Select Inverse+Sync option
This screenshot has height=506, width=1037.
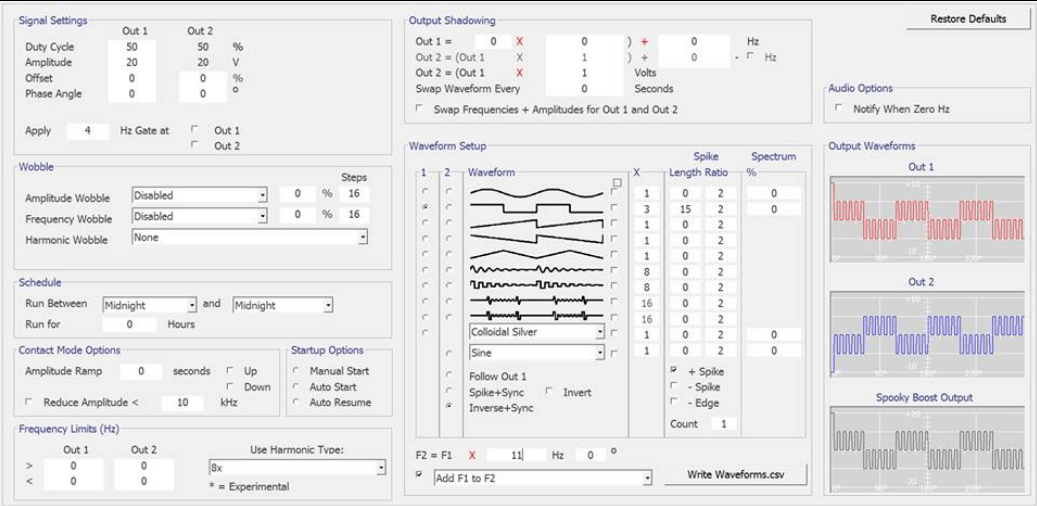pyautogui.click(x=450, y=407)
